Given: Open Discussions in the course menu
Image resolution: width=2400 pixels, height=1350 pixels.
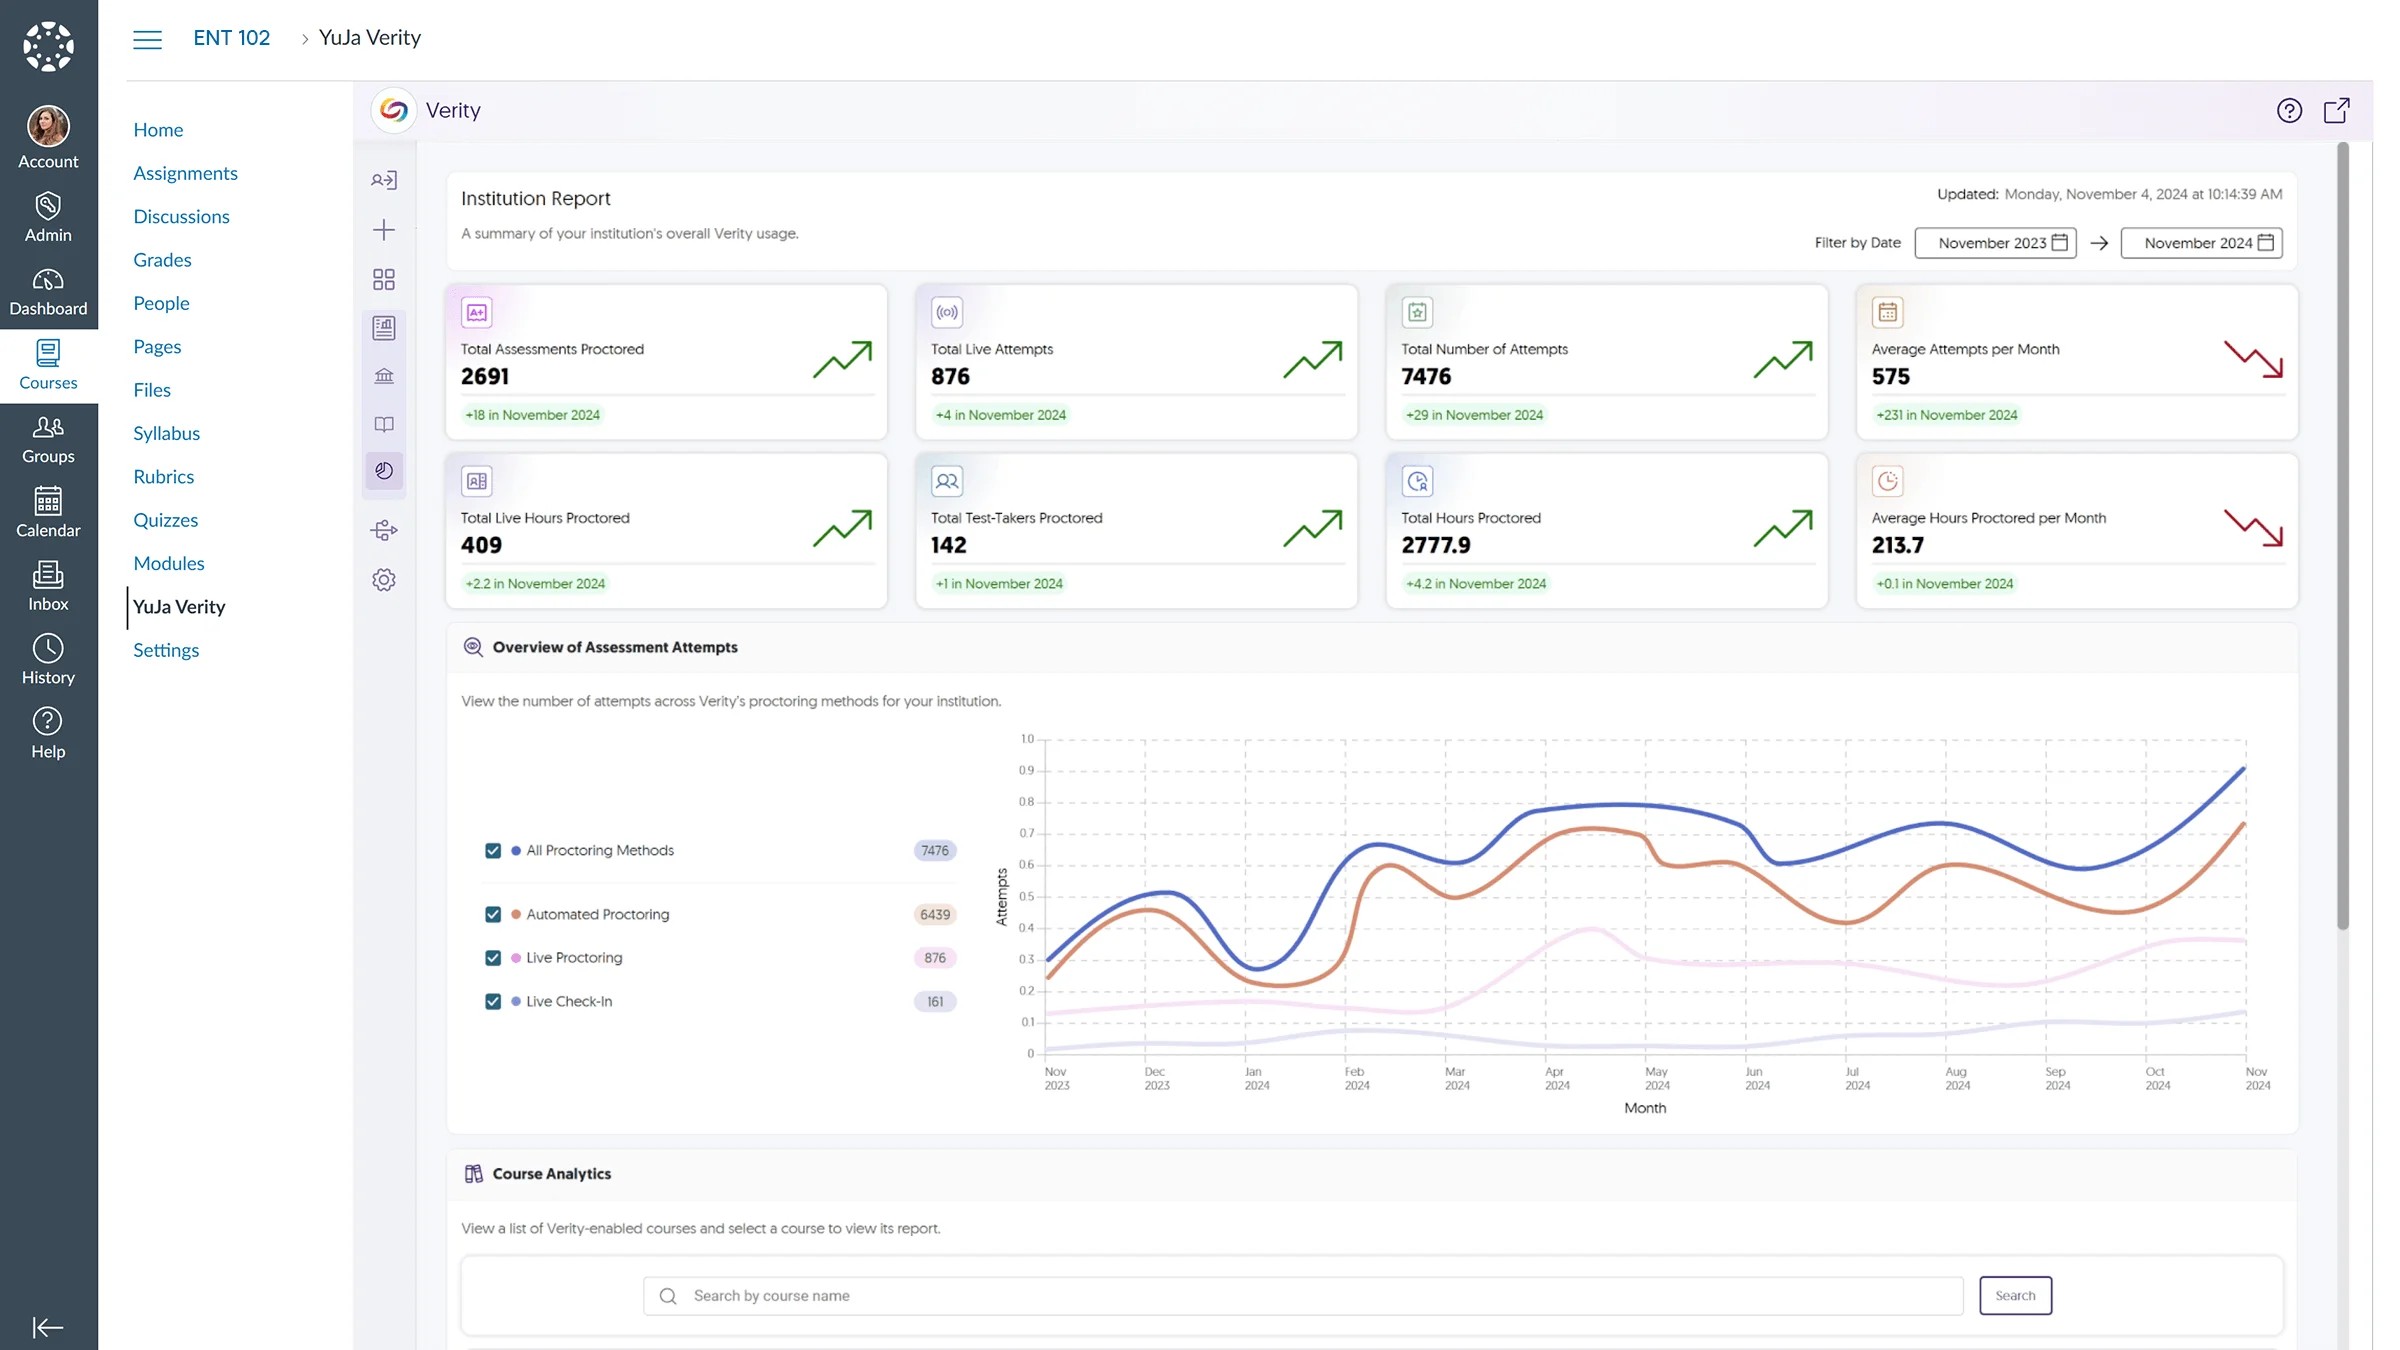Looking at the screenshot, I should coord(181,216).
